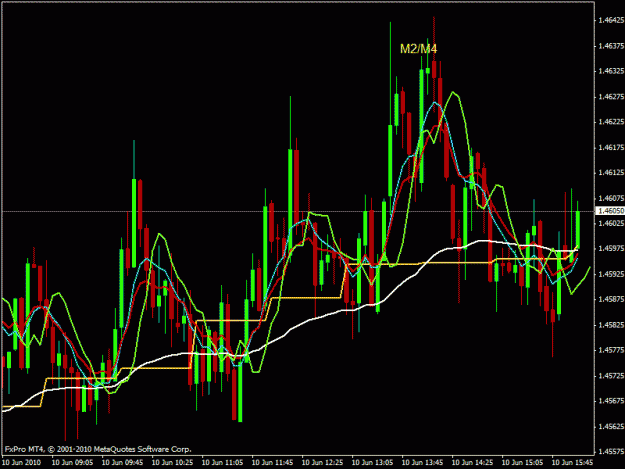Click the M2/M4 chart label
Viewport: 625px width, 469px height.
(x=419, y=49)
